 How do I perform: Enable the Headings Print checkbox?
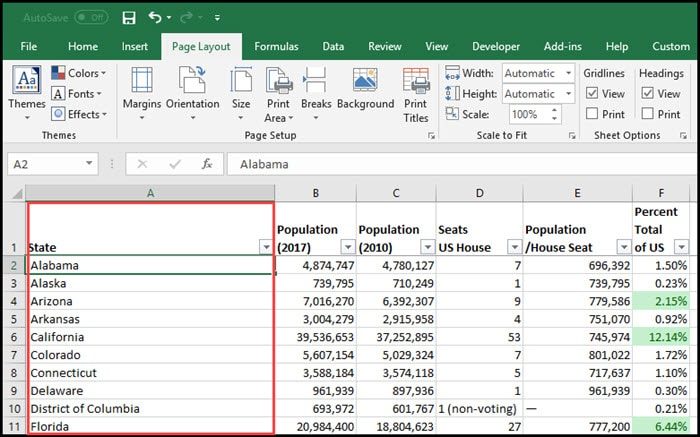[x=648, y=114]
